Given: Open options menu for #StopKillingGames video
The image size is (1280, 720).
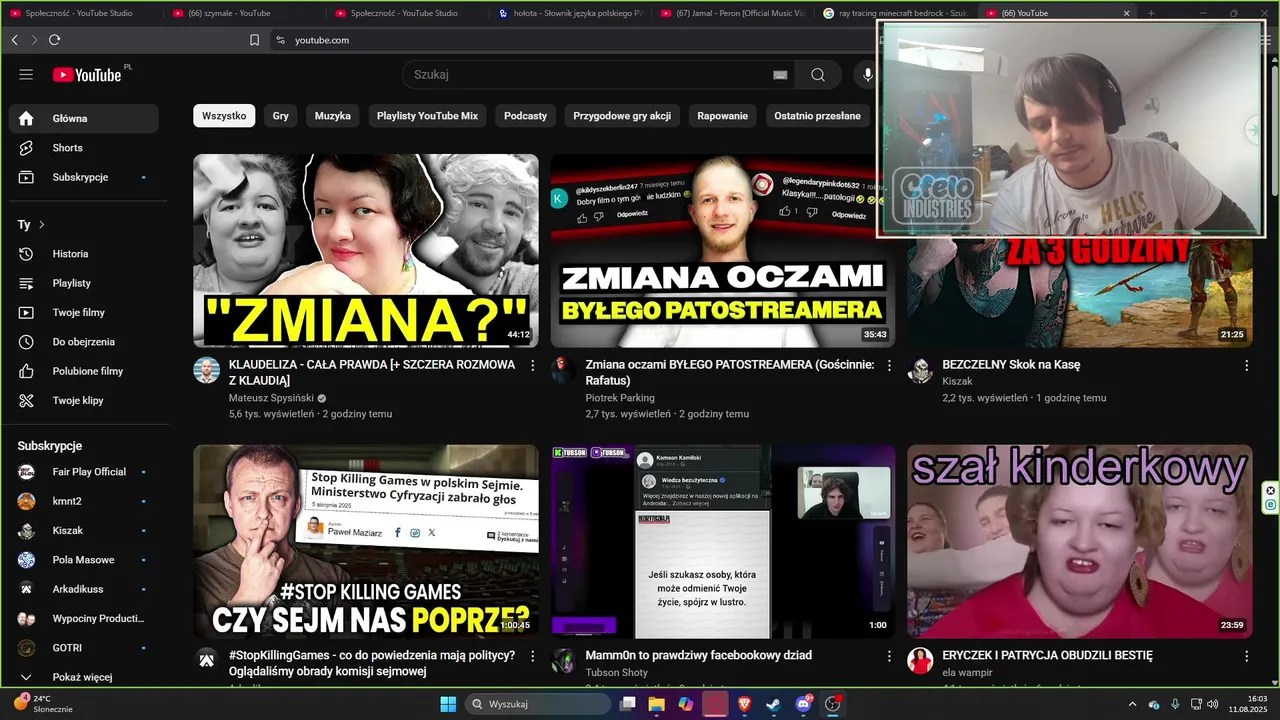Looking at the screenshot, I should pos(532,656).
